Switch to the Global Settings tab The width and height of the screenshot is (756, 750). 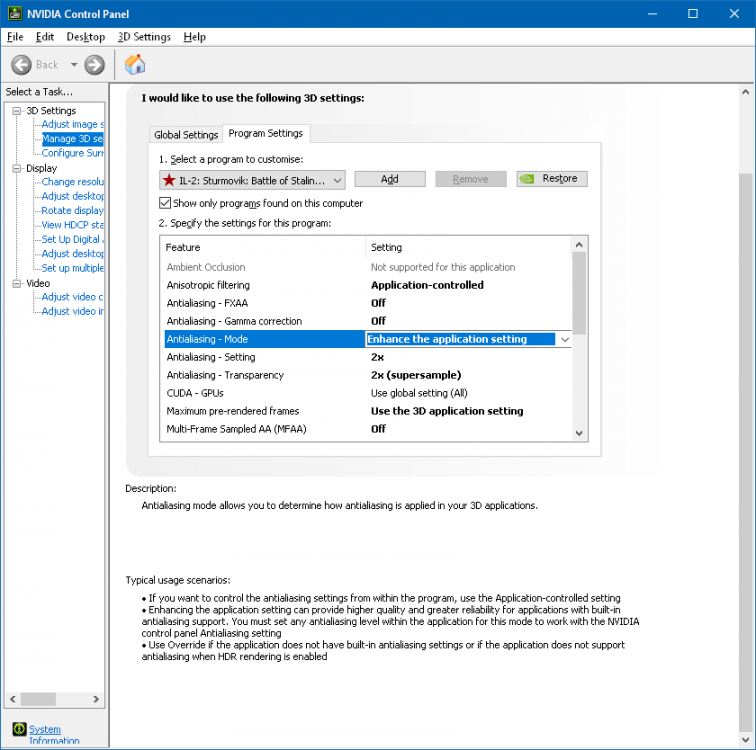[186, 135]
